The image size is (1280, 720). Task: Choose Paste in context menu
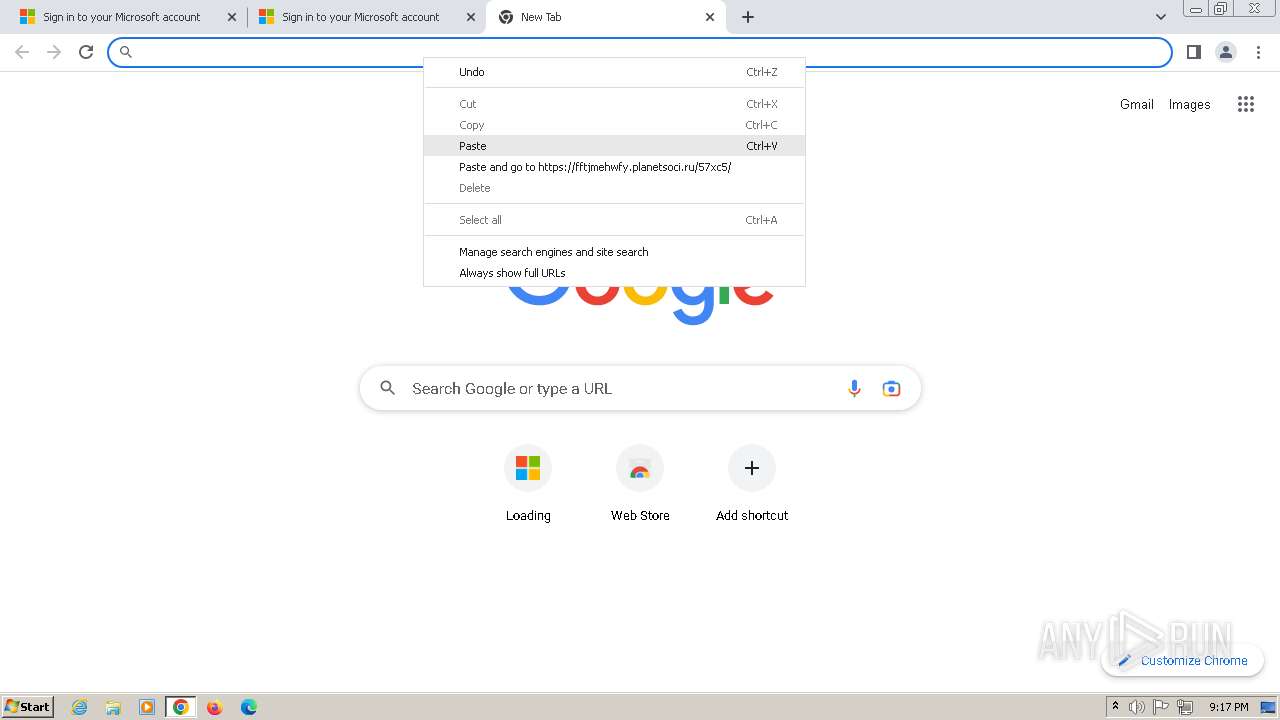coord(614,146)
